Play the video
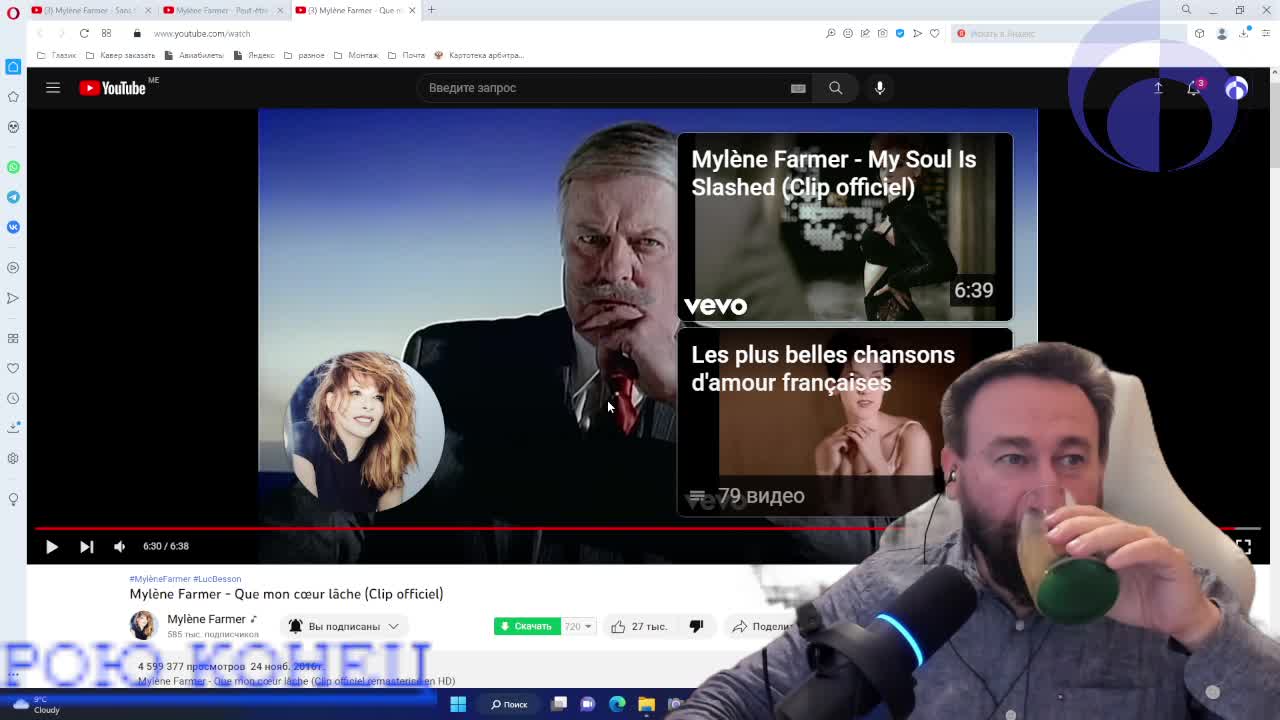 (52, 546)
